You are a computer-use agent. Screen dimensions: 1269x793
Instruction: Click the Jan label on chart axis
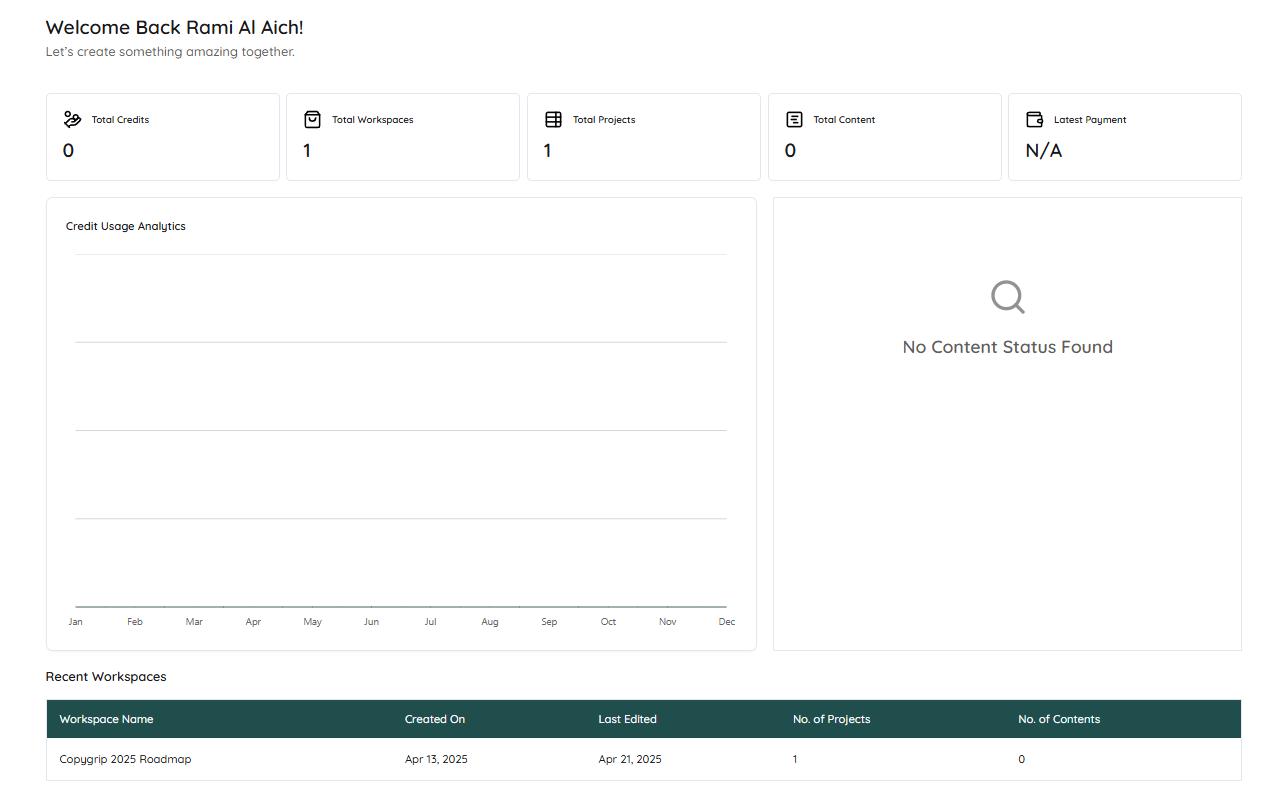(x=75, y=622)
